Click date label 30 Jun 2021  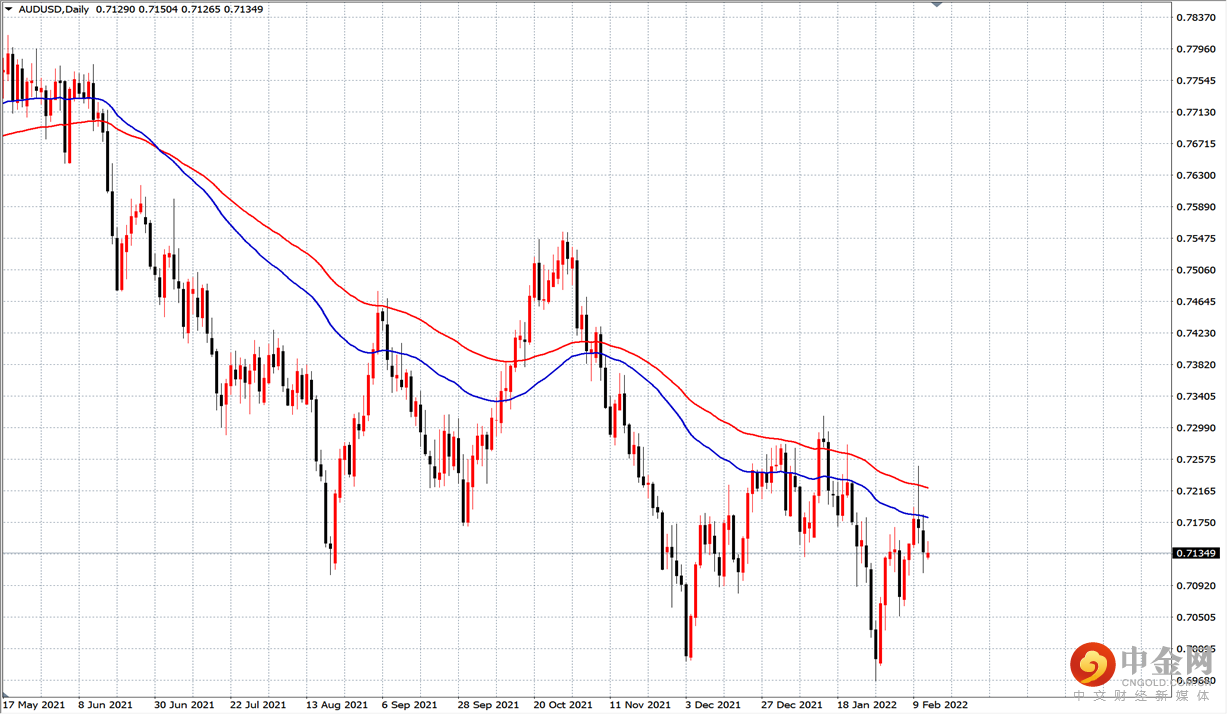click(x=182, y=704)
